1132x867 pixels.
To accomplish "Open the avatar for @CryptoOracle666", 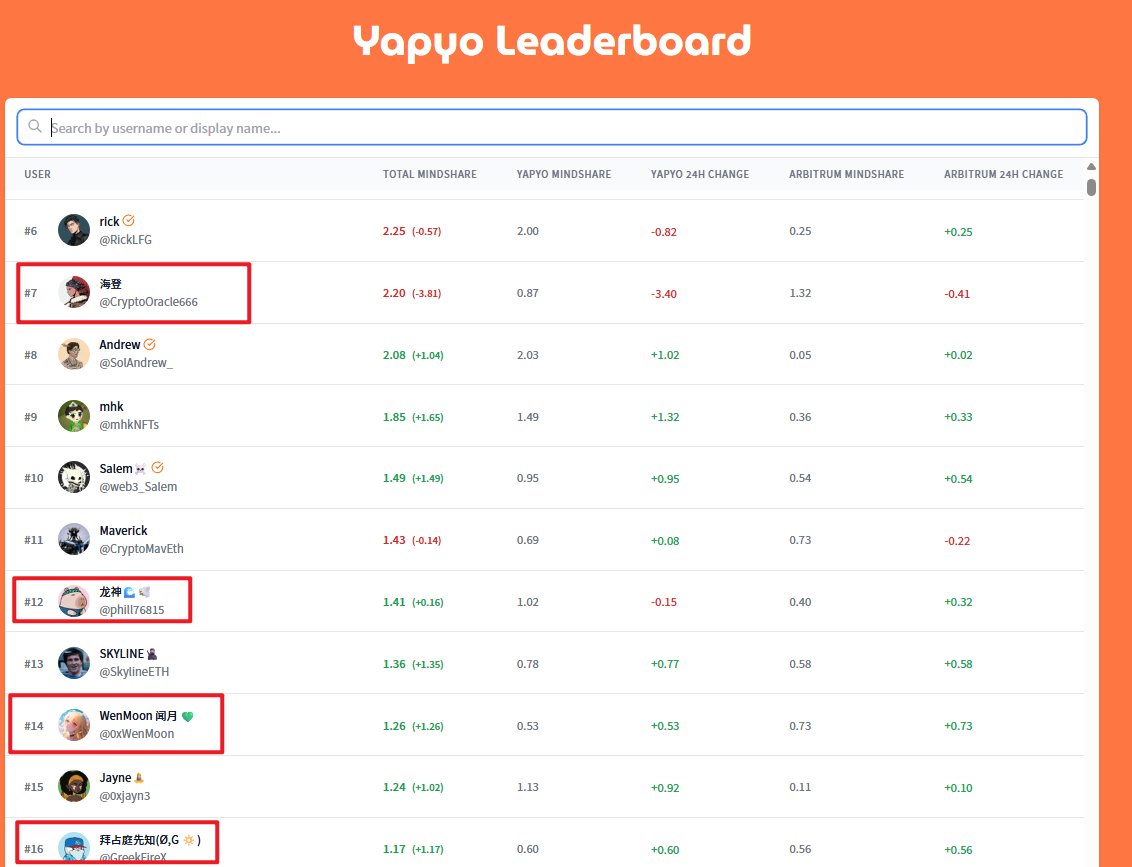I will (x=74, y=292).
